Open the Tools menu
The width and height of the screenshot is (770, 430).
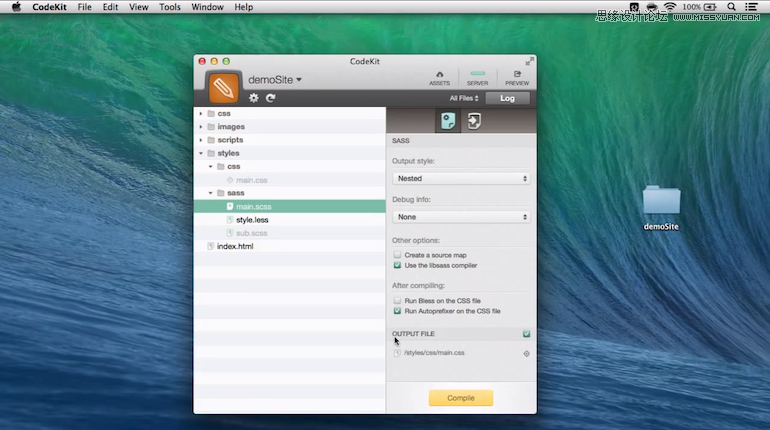(170, 7)
